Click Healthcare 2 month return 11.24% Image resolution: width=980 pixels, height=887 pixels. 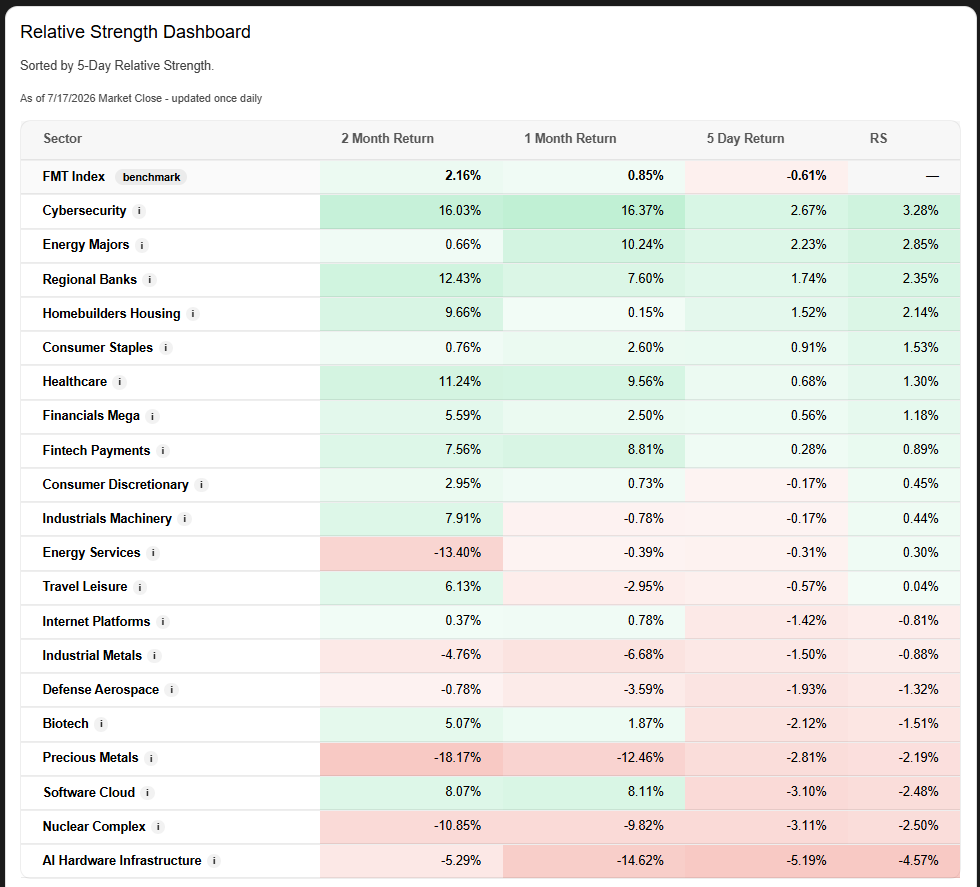coord(459,382)
